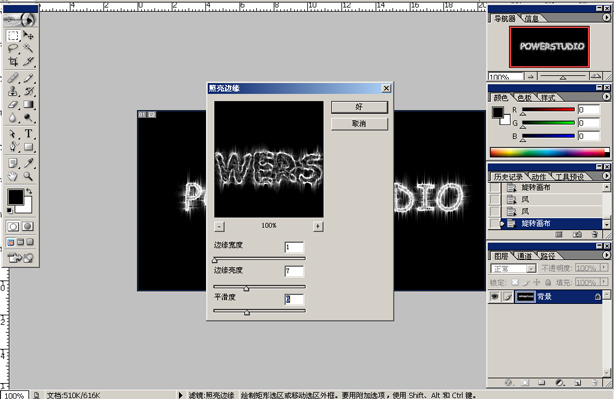
Task: Confirm filter with the 好 button
Action: [359, 107]
